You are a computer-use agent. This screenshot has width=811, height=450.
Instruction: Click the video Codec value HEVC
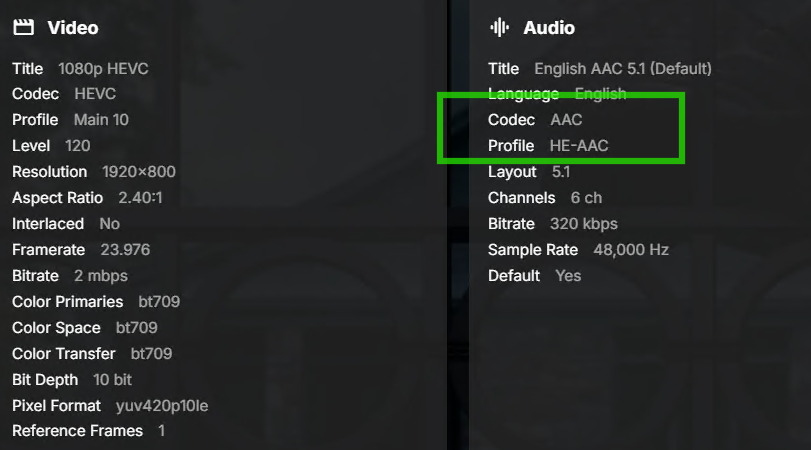[x=95, y=94]
